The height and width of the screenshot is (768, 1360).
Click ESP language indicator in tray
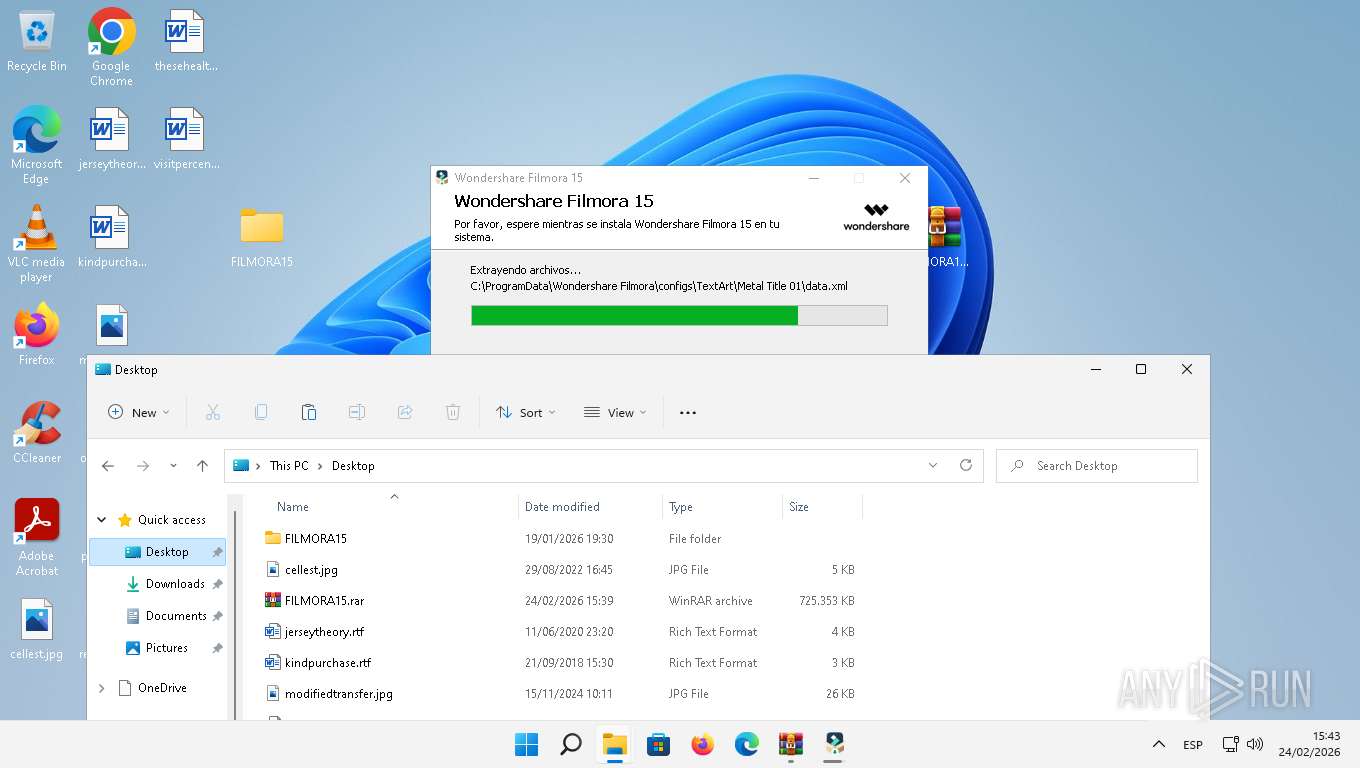click(x=1193, y=745)
